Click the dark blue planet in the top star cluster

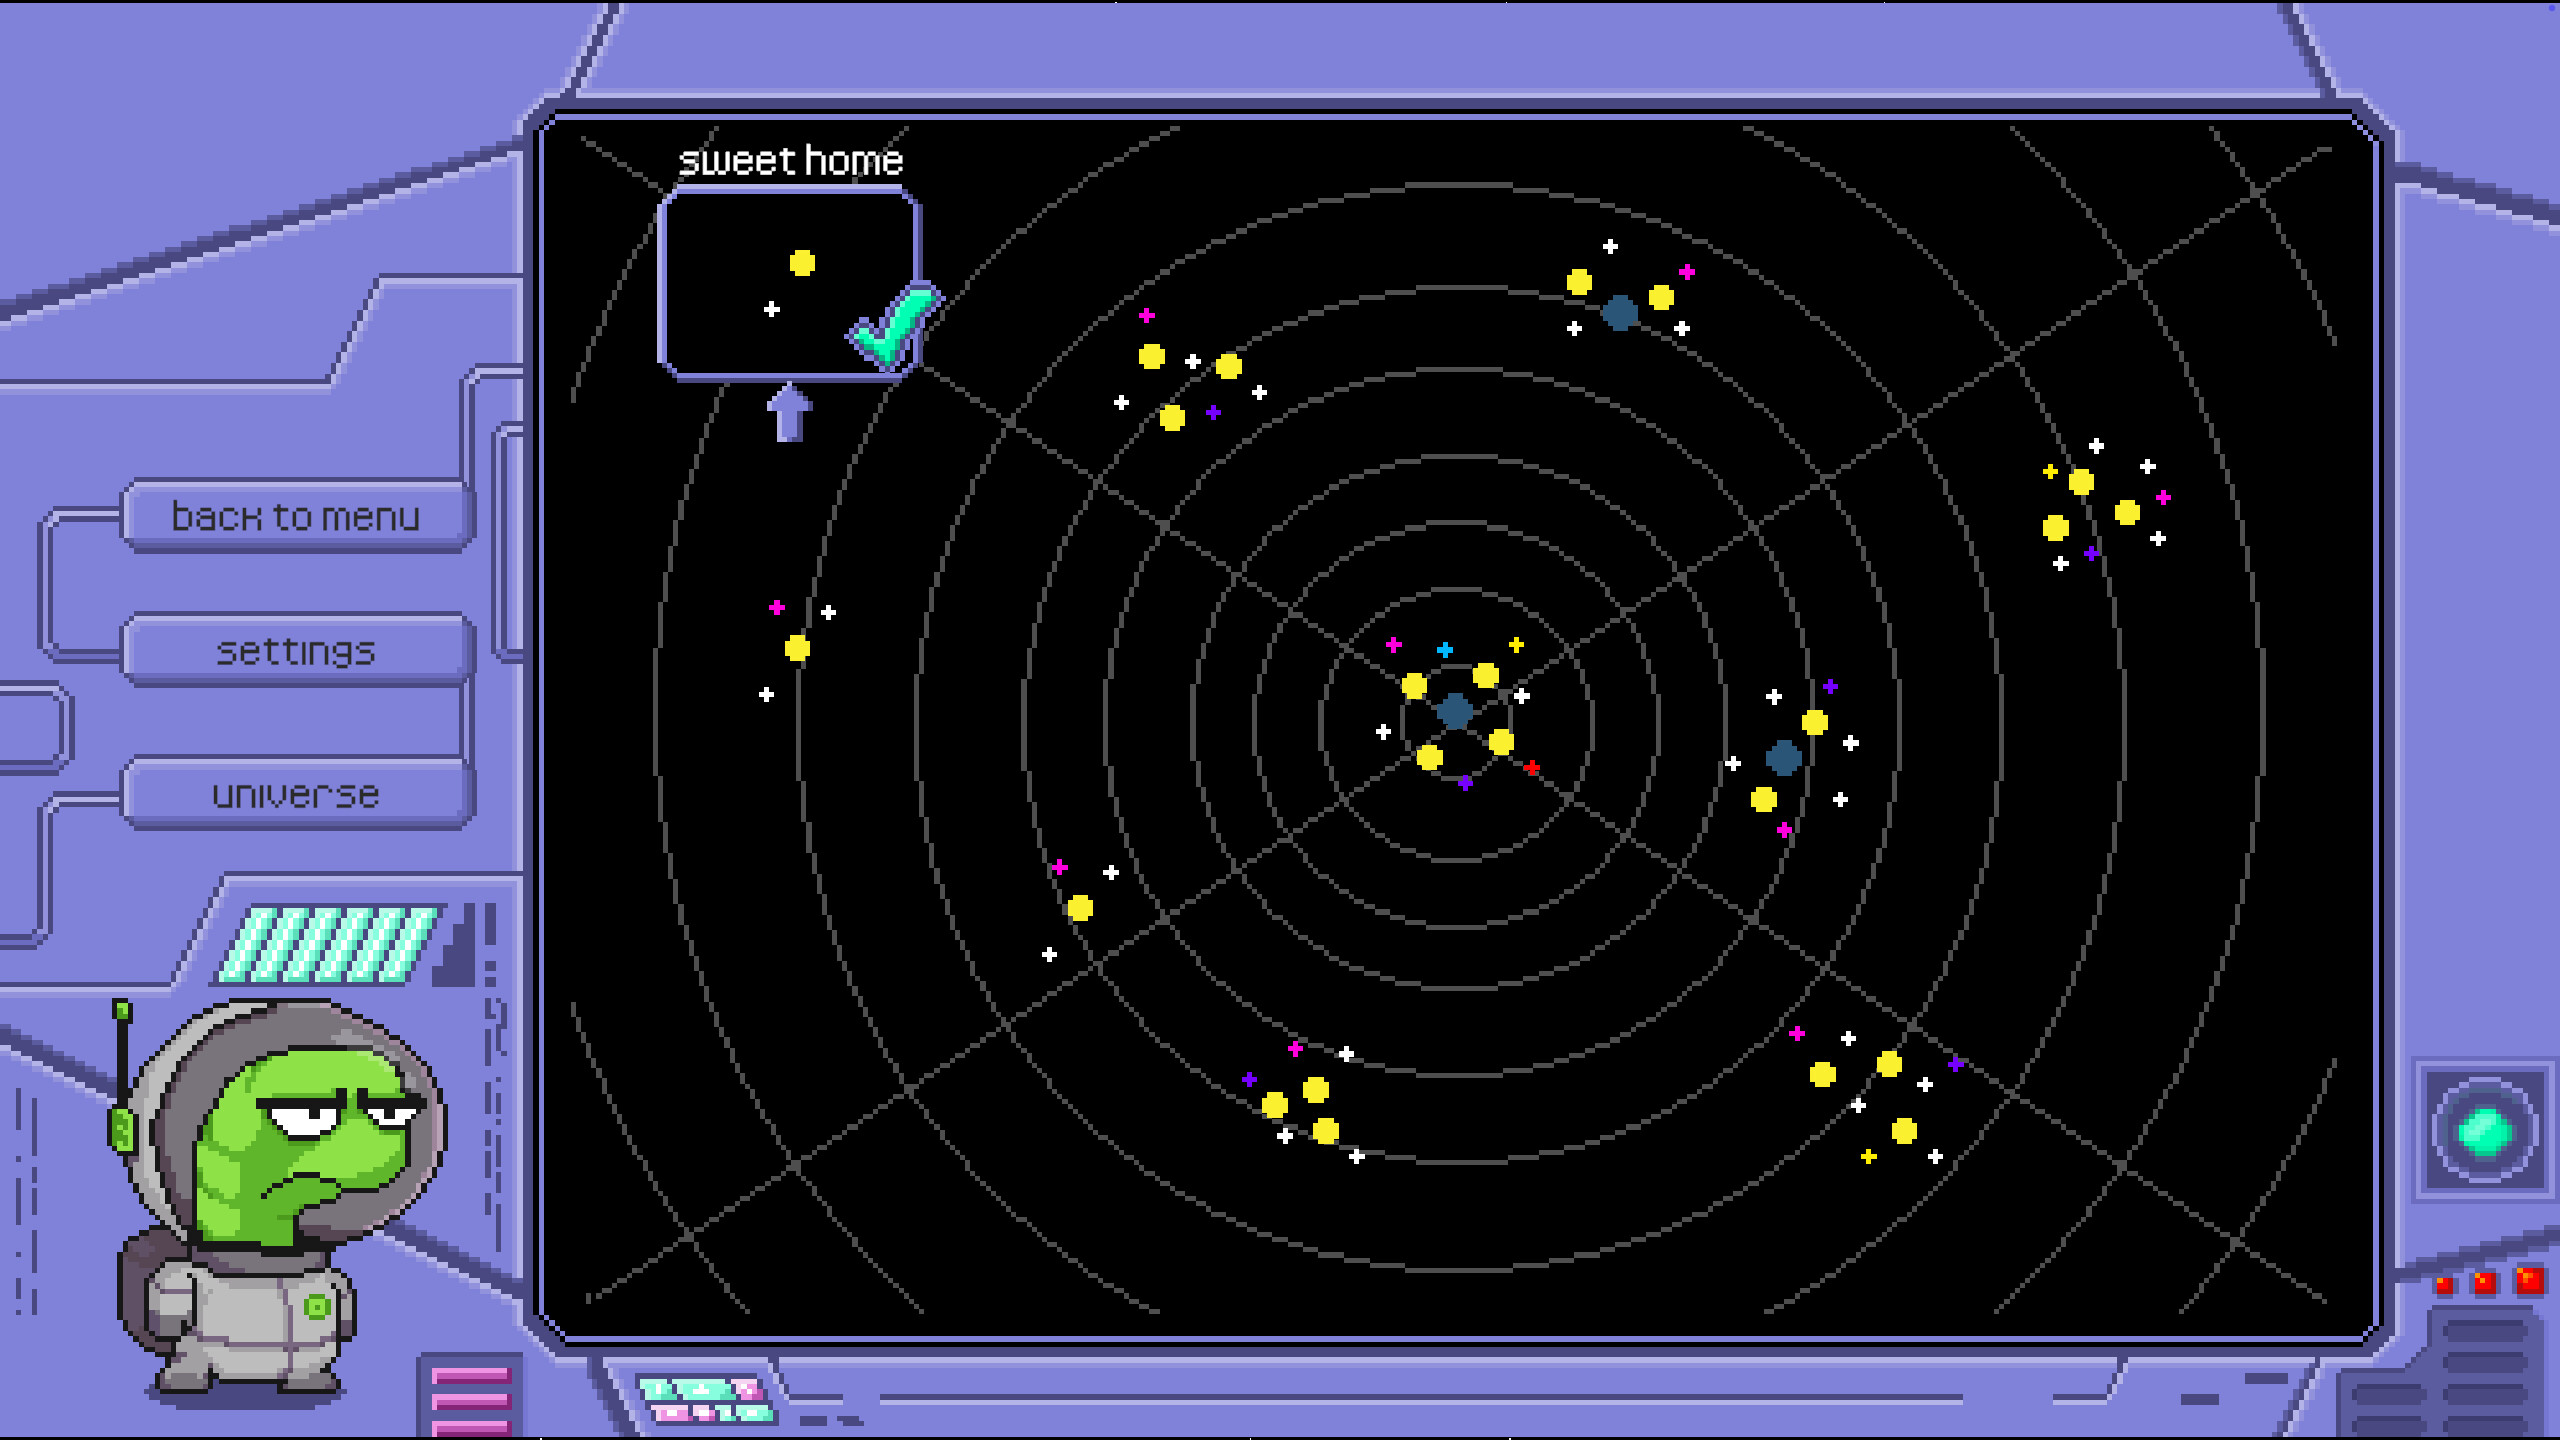(1620, 311)
